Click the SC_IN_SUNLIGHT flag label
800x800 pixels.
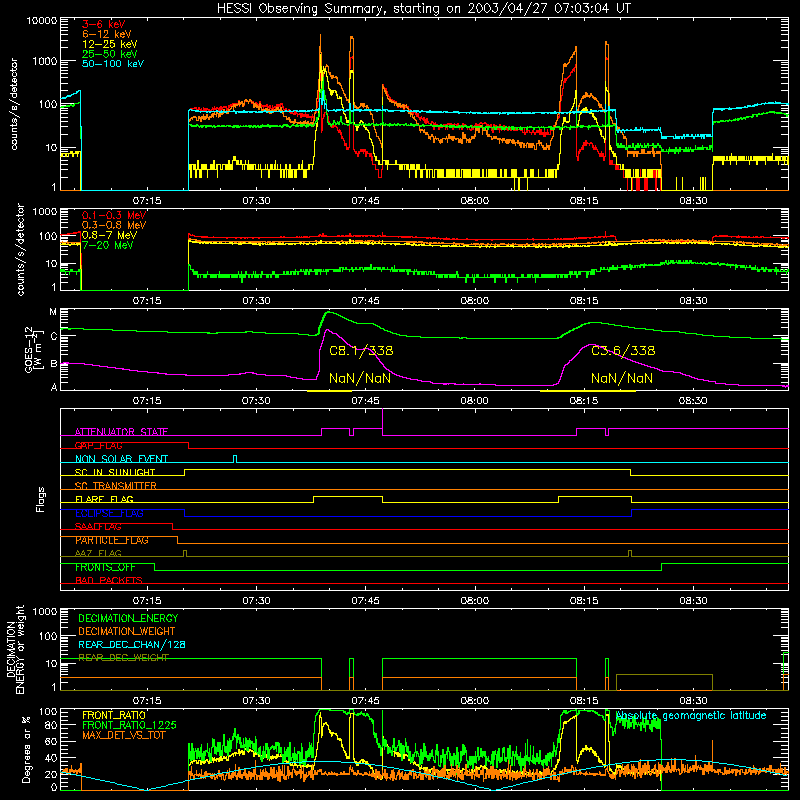pyautogui.click(x=115, y=472)
